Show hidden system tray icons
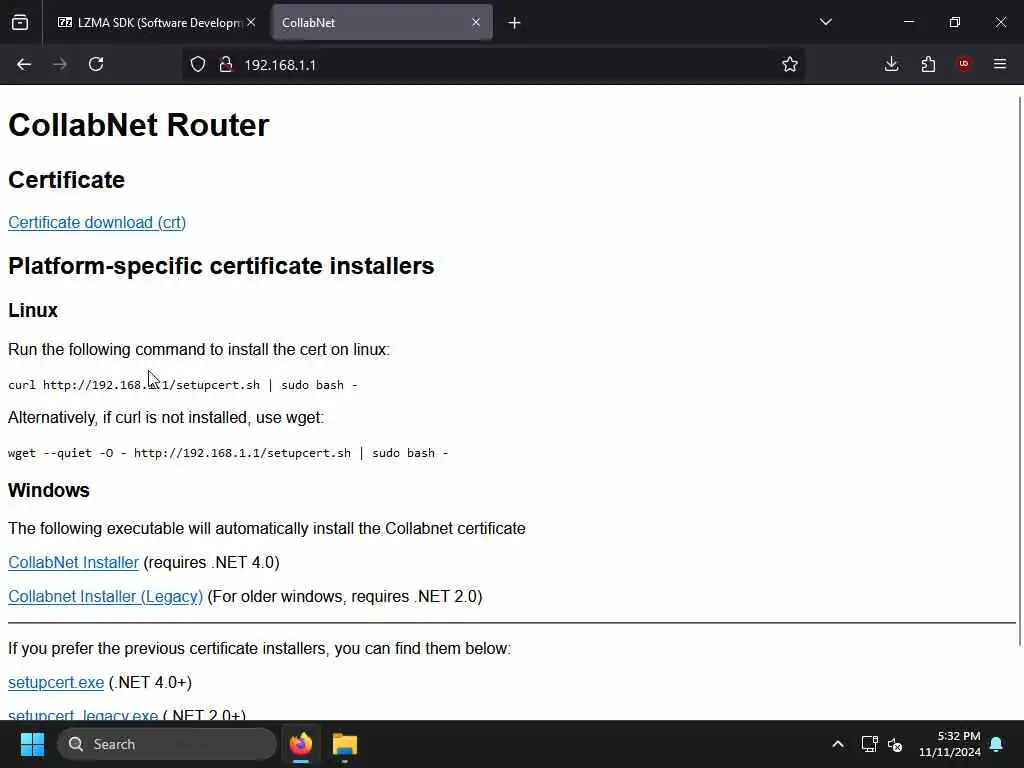 point(837,744)
